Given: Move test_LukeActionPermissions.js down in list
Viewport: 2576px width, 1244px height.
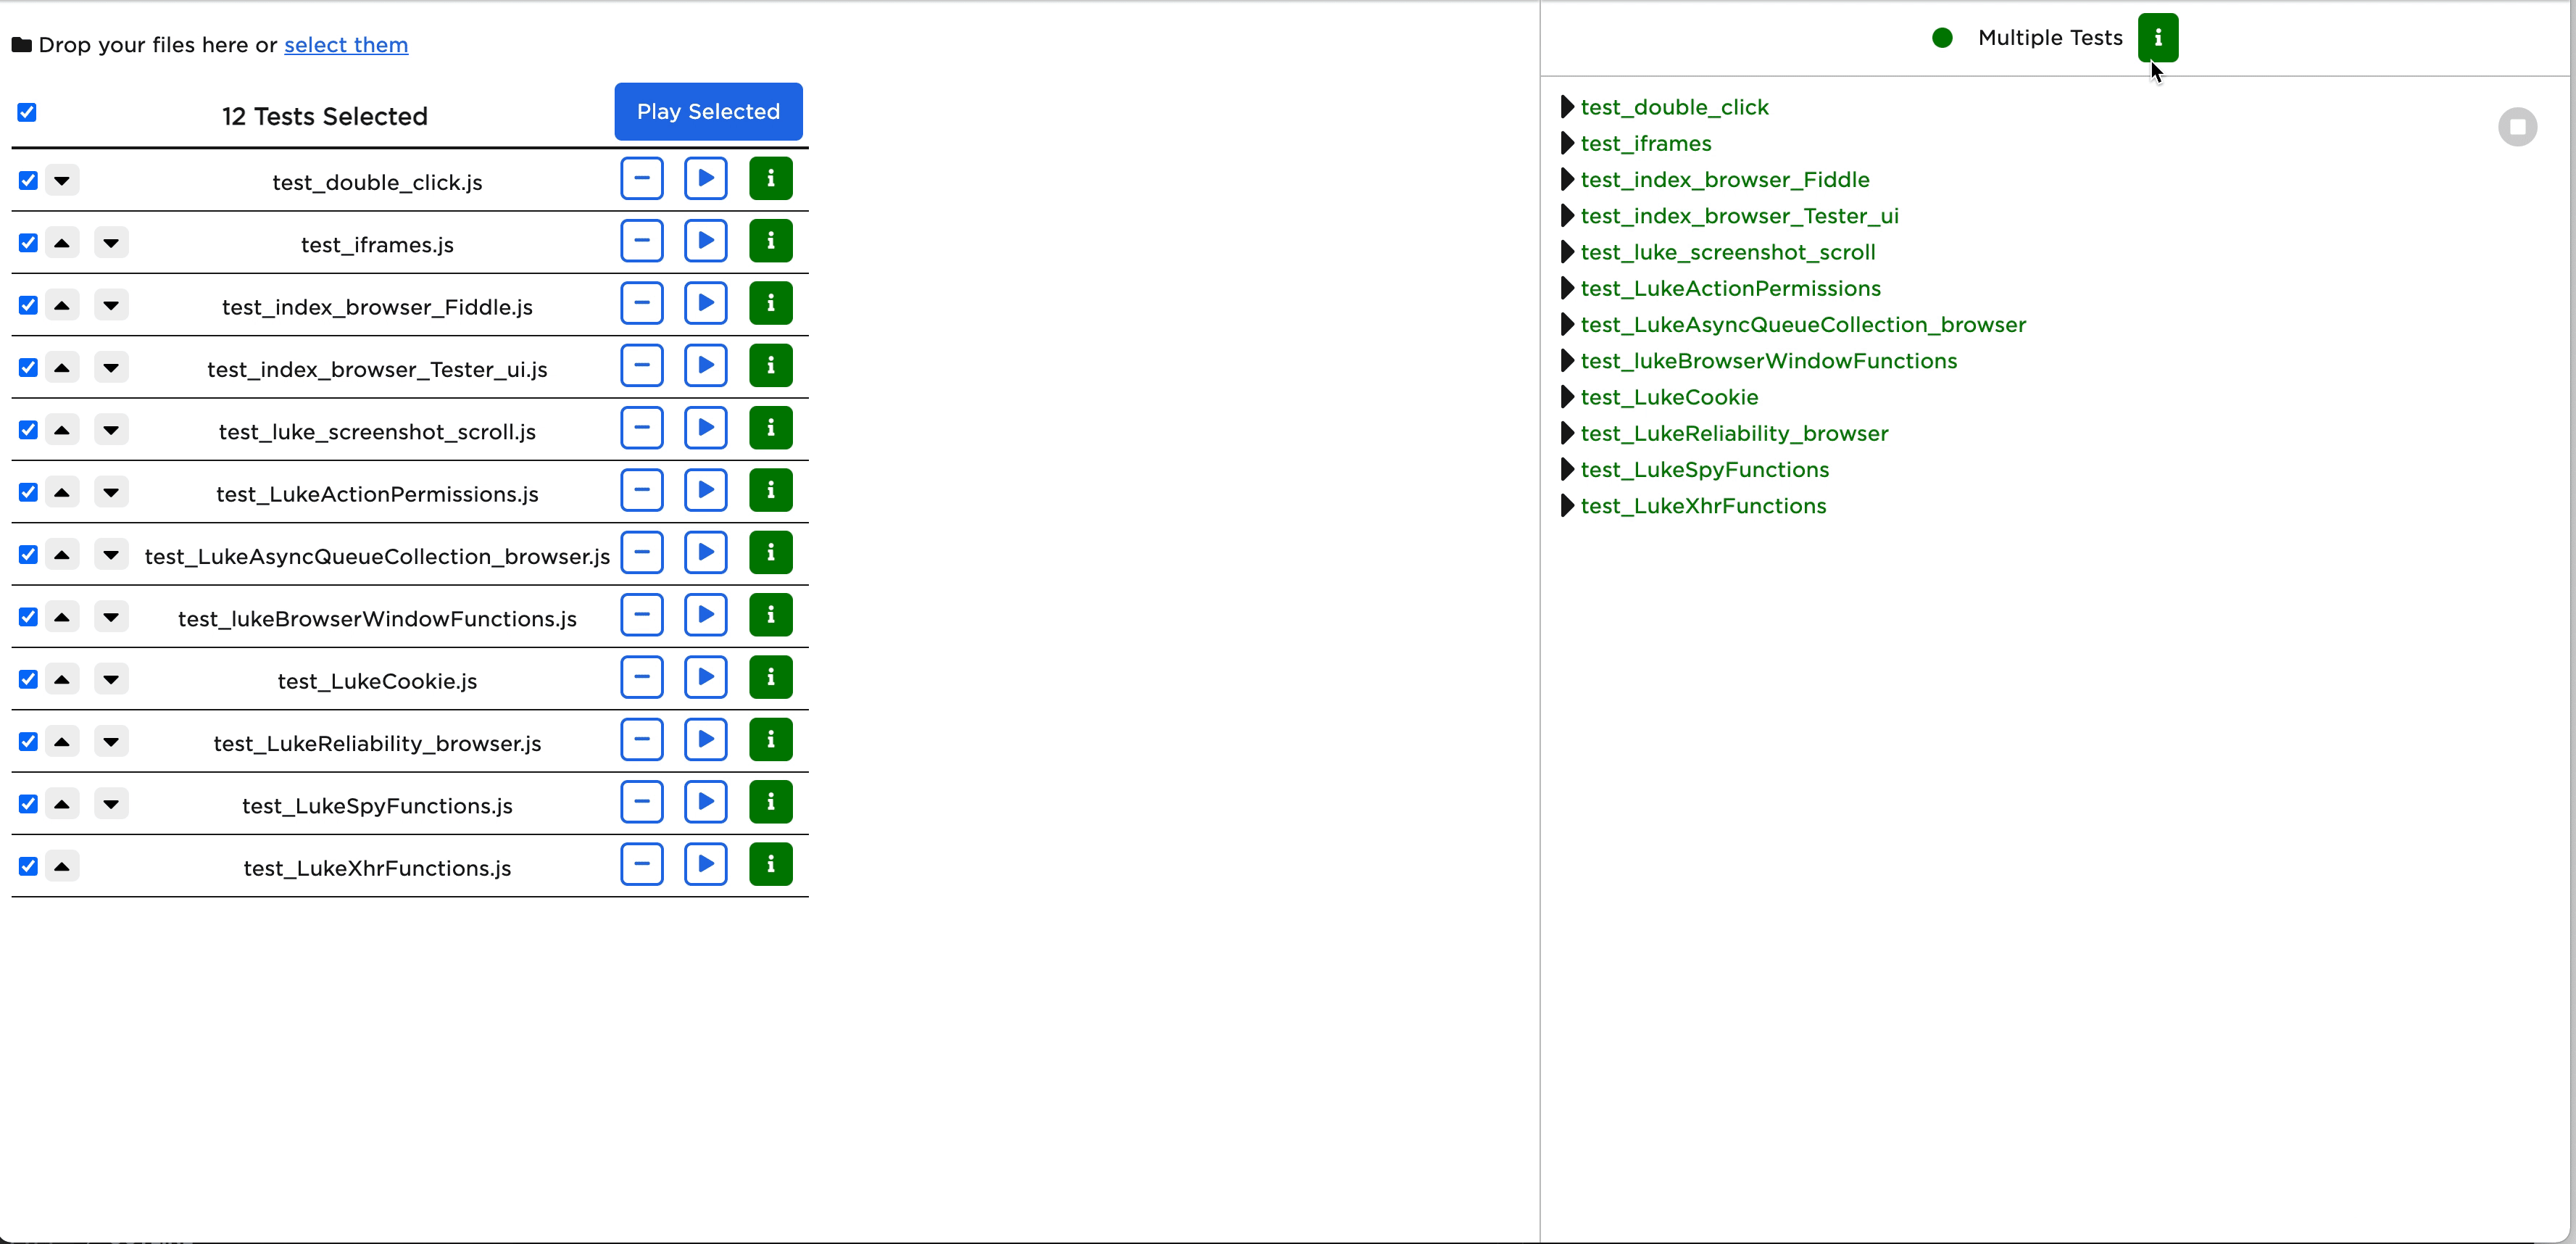Looking at the screenshot, I should click(x=111, y=492).
